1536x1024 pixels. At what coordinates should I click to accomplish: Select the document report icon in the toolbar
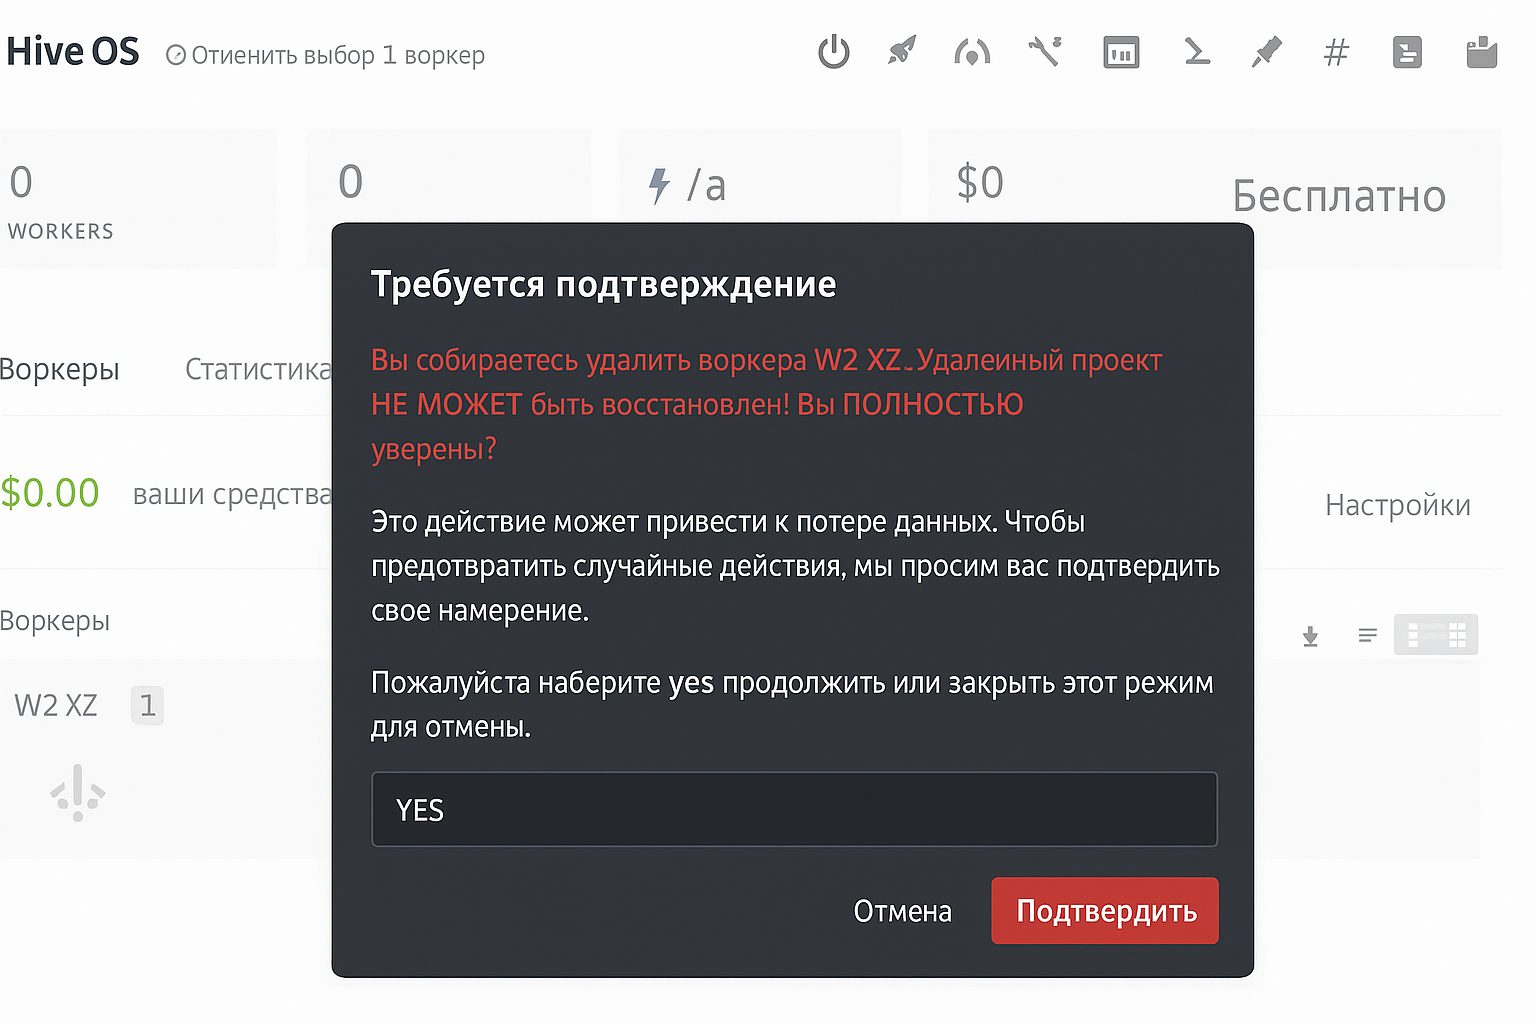1406,52
